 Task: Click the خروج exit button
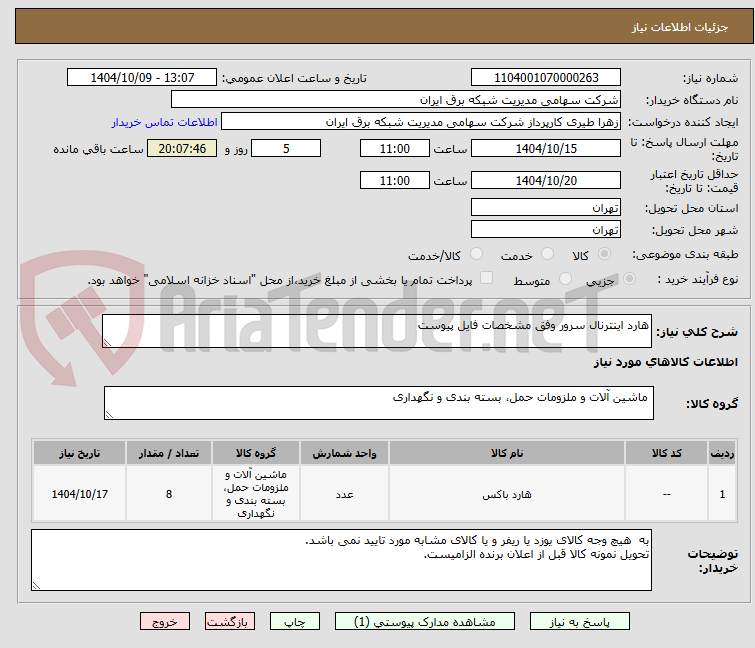165,622
